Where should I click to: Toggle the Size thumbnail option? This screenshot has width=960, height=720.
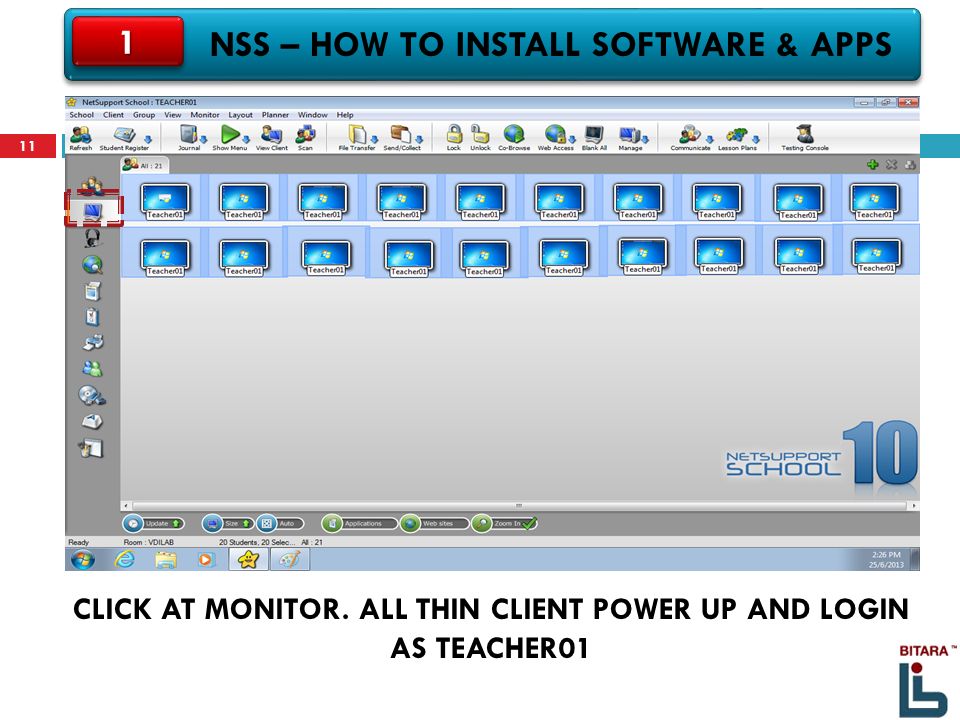click(x=227, y=523)
